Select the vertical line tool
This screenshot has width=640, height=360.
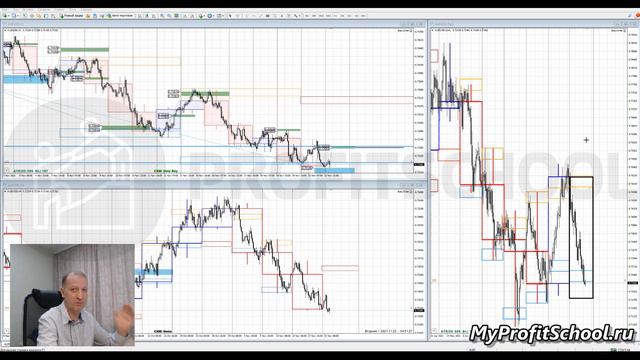pos(246,16)
